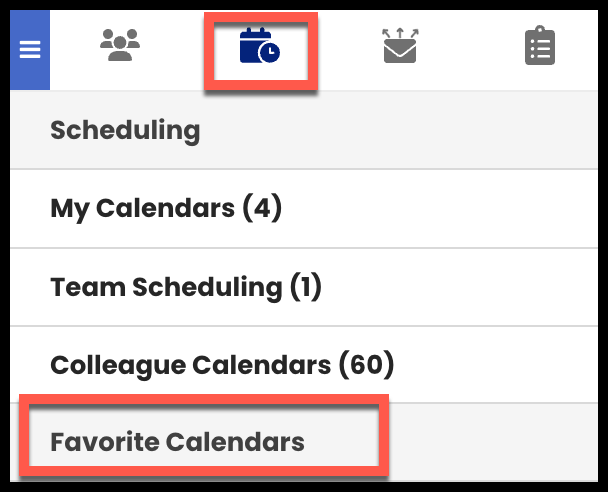The width and height of the screenshot is (608, 492).
Task: Switch to the email campaigns tab icon
Action: (x=400, y=45)
